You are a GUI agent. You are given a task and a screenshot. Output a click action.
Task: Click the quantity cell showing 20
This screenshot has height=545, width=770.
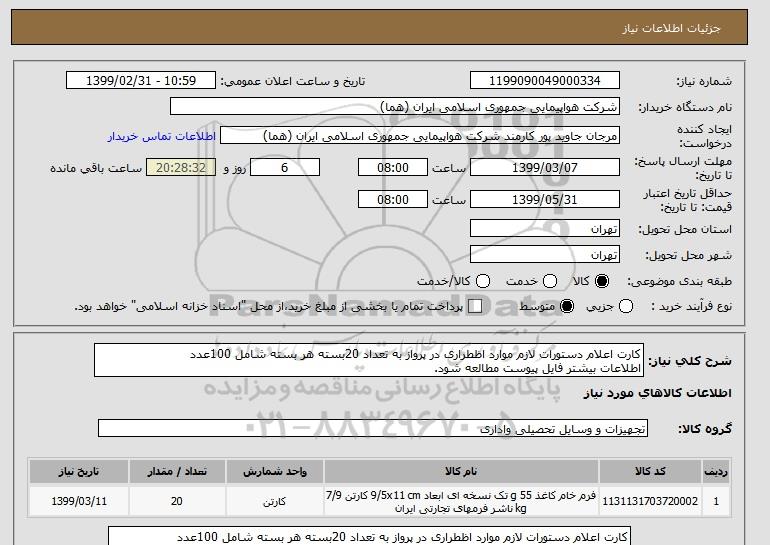pyautogui.click(x=177, y=501)
